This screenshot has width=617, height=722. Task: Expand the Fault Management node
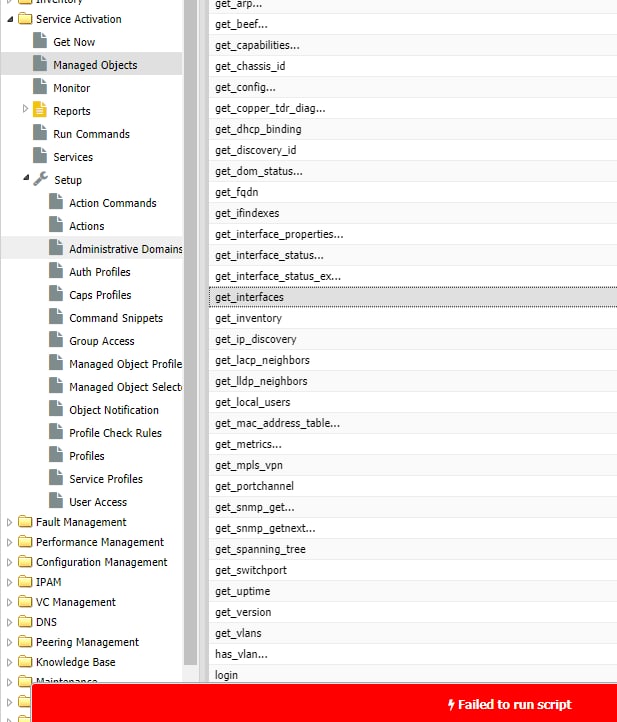pos(9,522)
